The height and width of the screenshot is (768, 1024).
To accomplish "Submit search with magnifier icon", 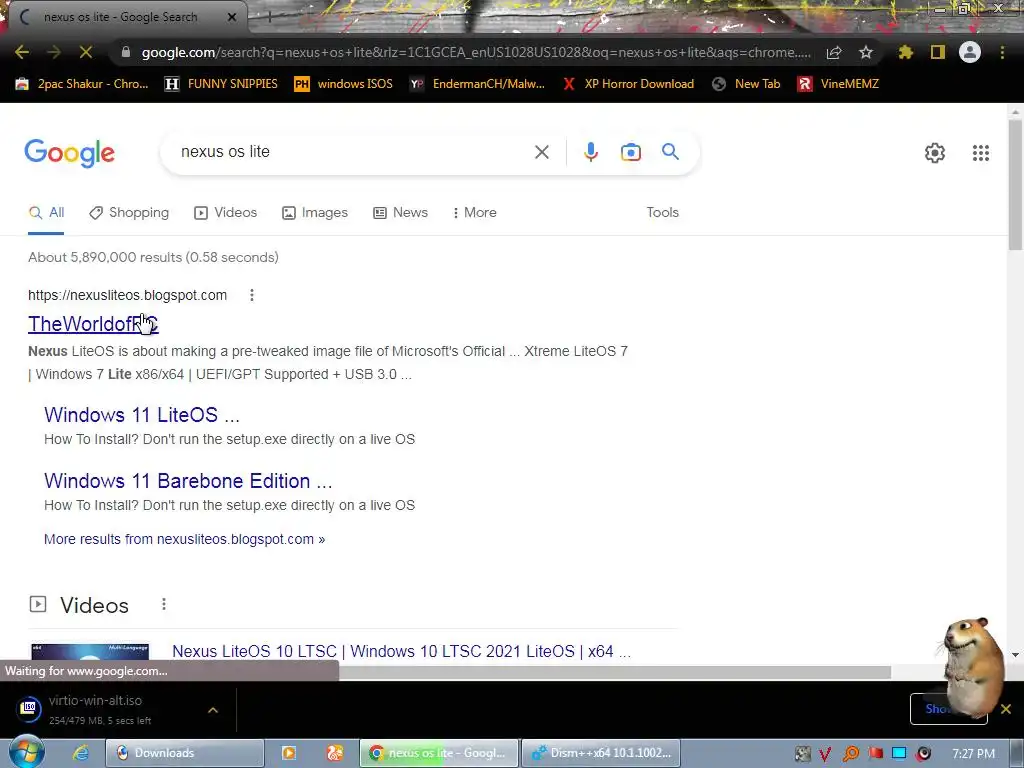I will click(670, 152).
